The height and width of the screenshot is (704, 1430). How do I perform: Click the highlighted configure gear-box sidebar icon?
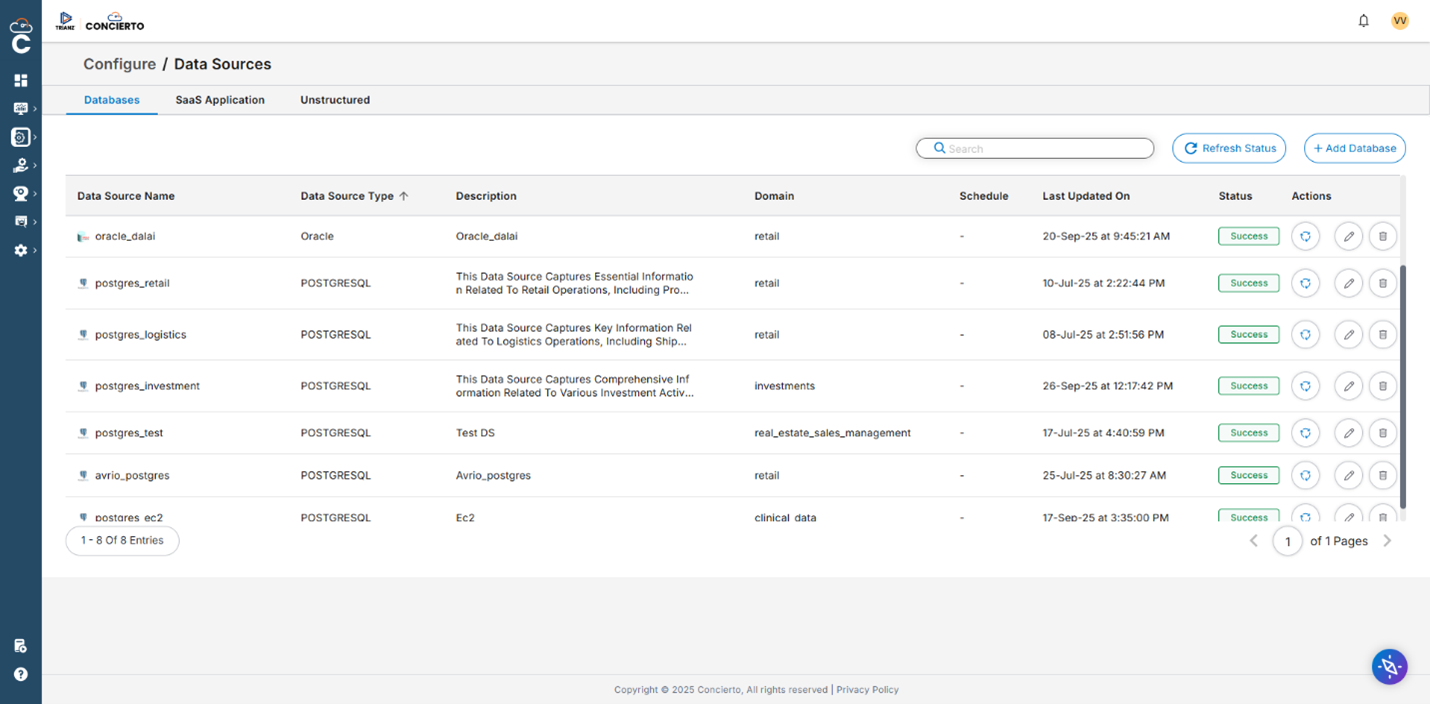click(x=21, y=137)
